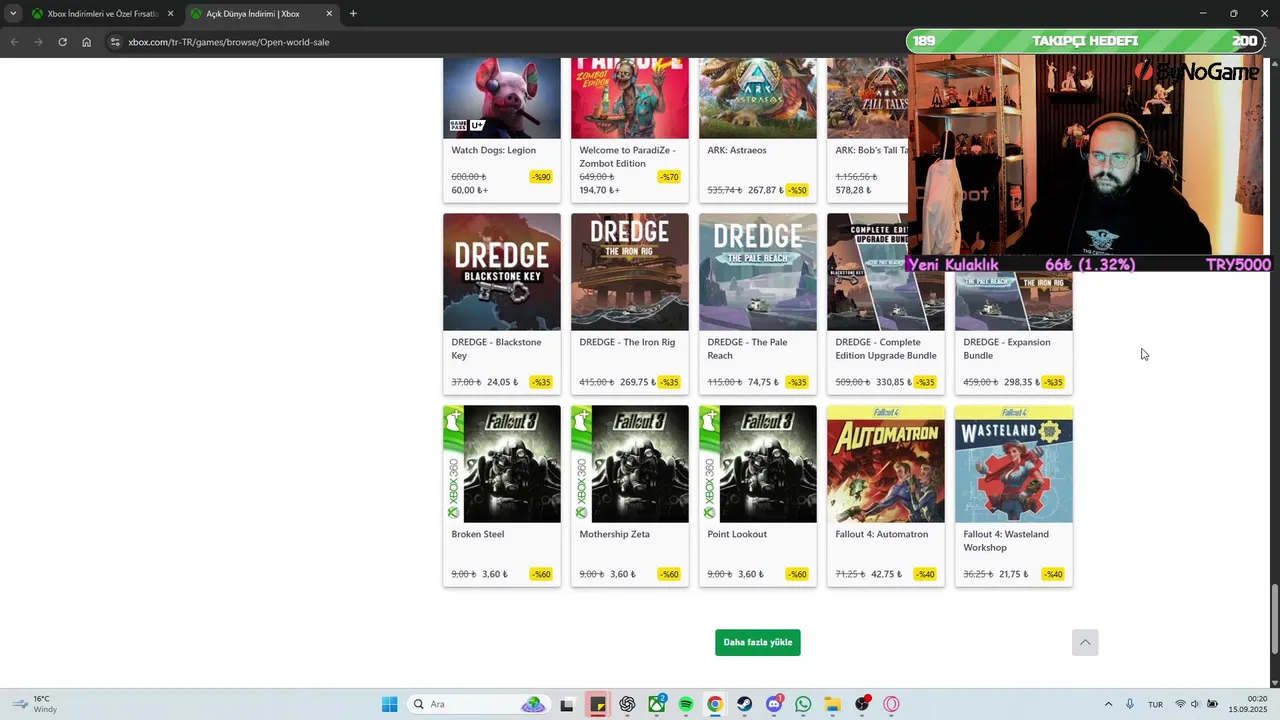
Task: Click the 21,75 ₺ Wasteland Workshop price
Action: [x=1015, y=574]
